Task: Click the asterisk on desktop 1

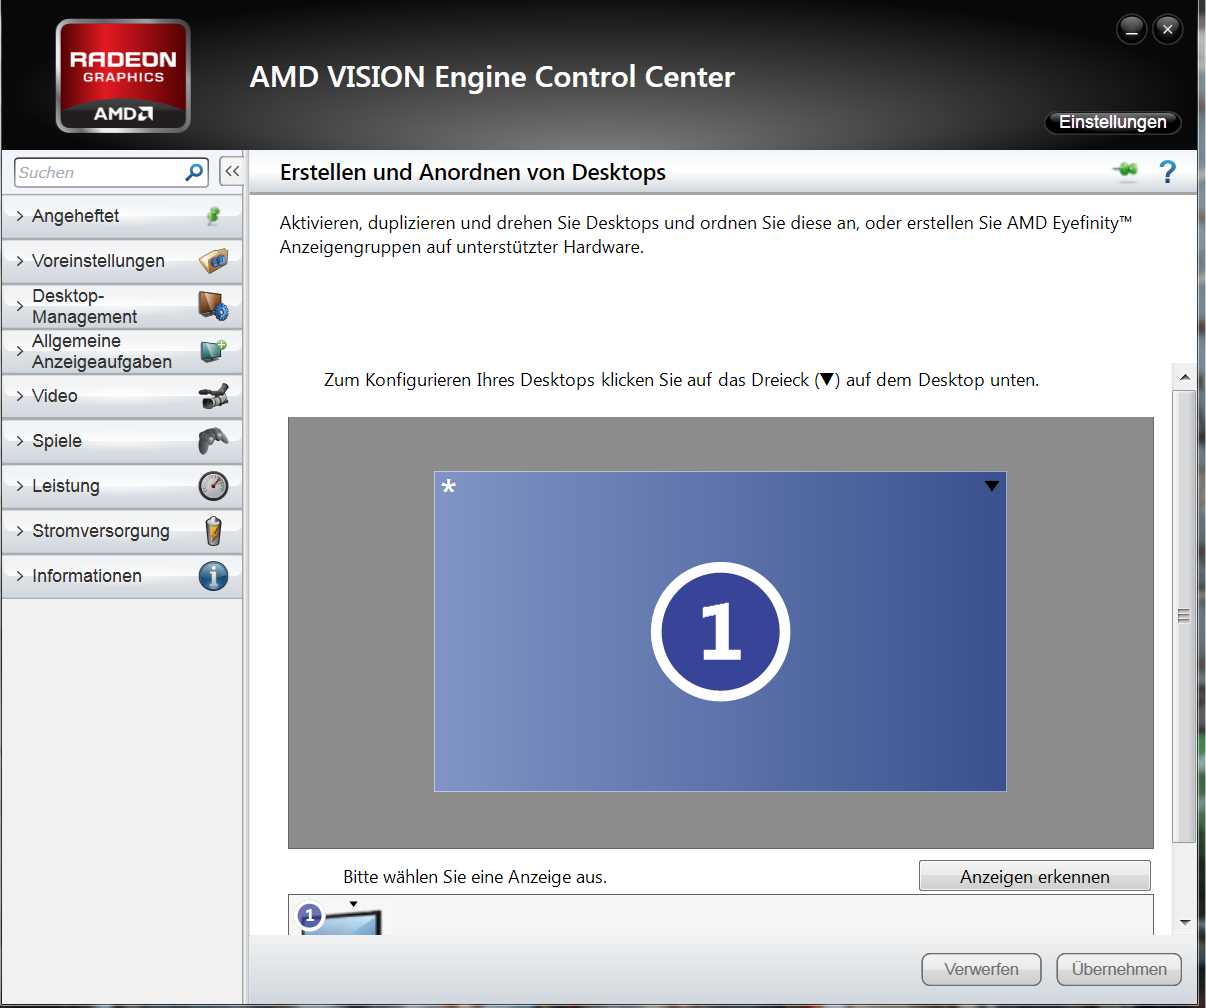Action: 449,487
